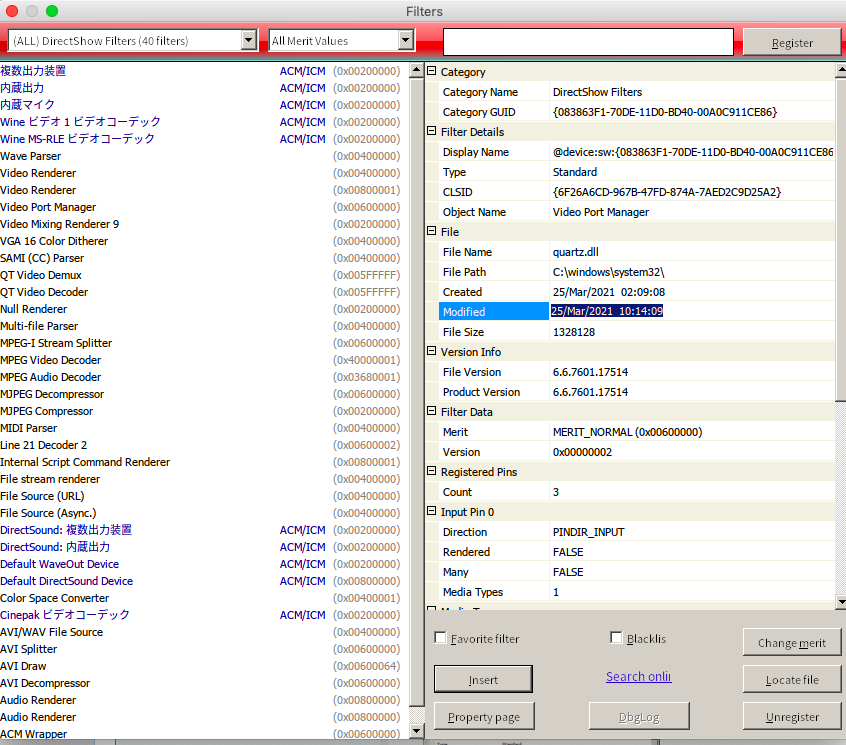
Task: Open the DirectShow Filters category dropdown
Action: [x=249, y=41]
